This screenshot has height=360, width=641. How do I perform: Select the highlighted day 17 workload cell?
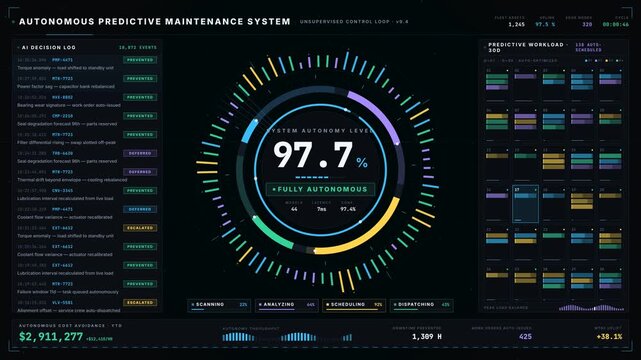[525, 203]
